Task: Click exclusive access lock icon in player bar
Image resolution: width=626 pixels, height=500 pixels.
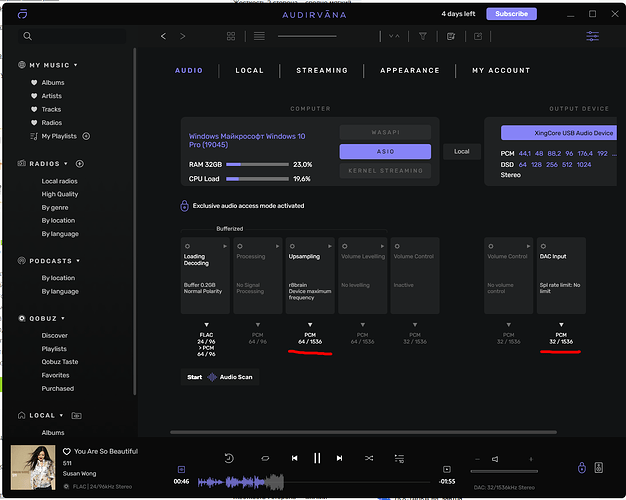Action: (582, 467)
